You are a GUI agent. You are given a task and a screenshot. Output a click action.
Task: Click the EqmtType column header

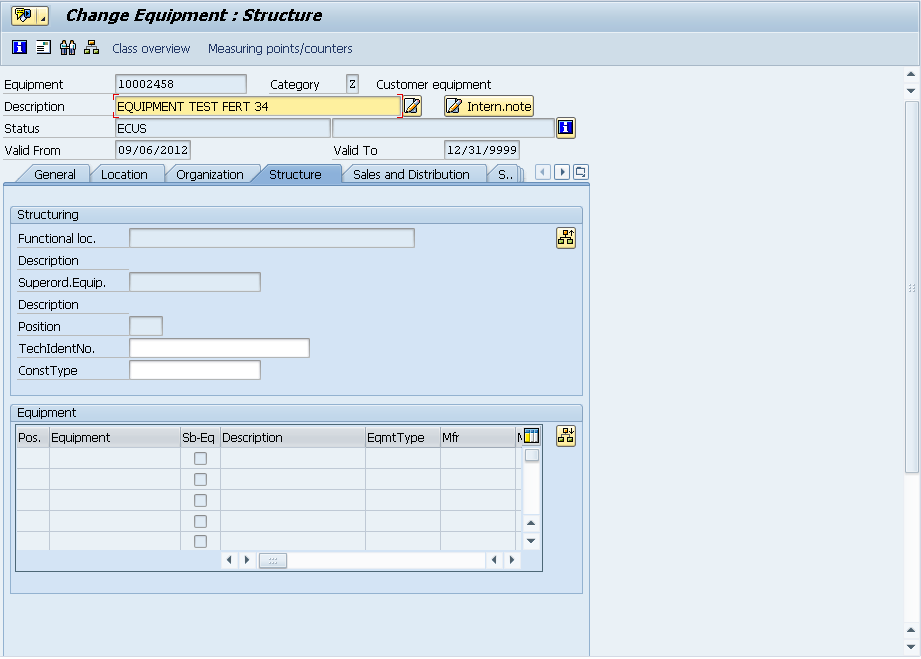point(402,438)
